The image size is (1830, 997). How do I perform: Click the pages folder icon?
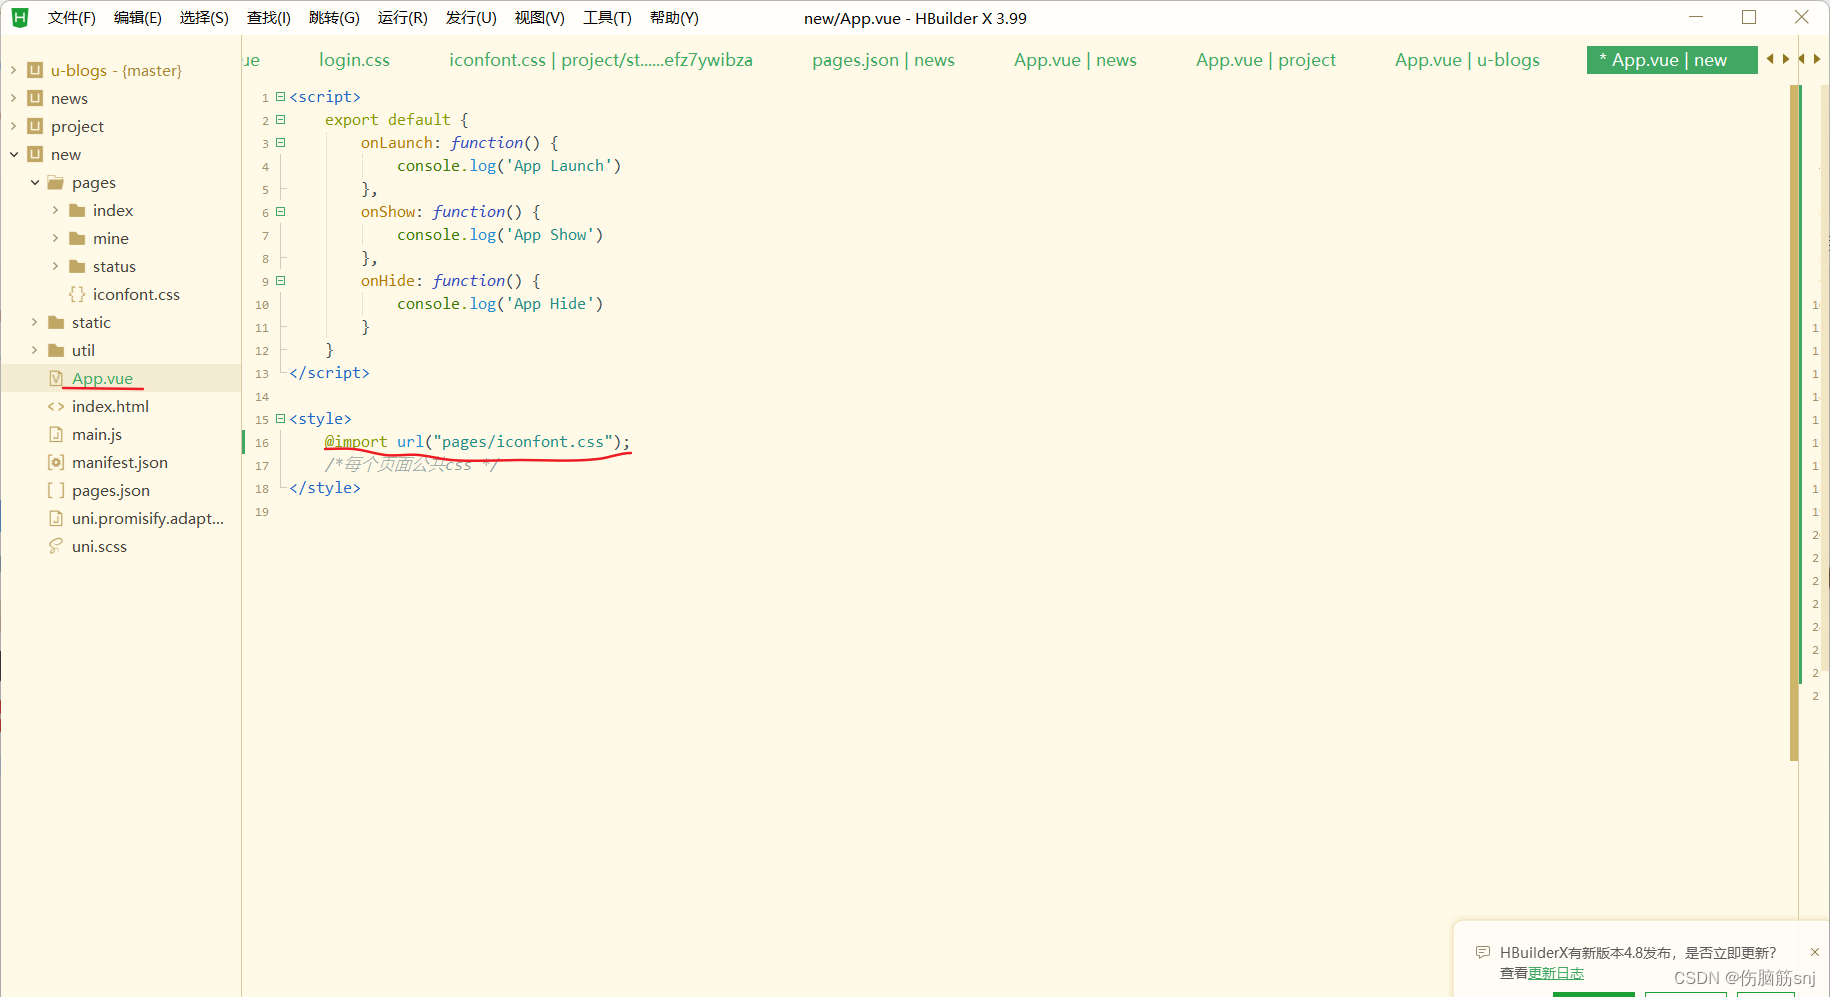point(56,182)
